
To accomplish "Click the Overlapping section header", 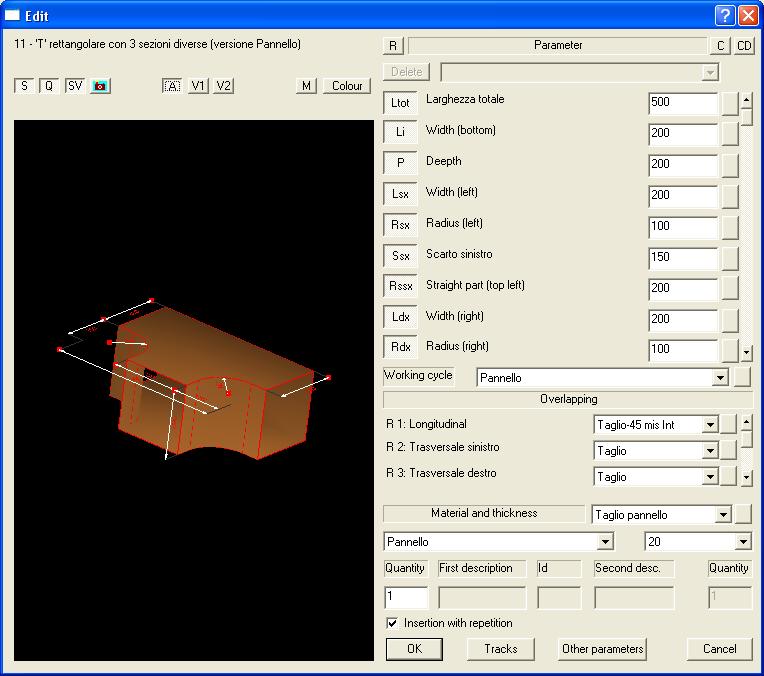I will 568,399.
